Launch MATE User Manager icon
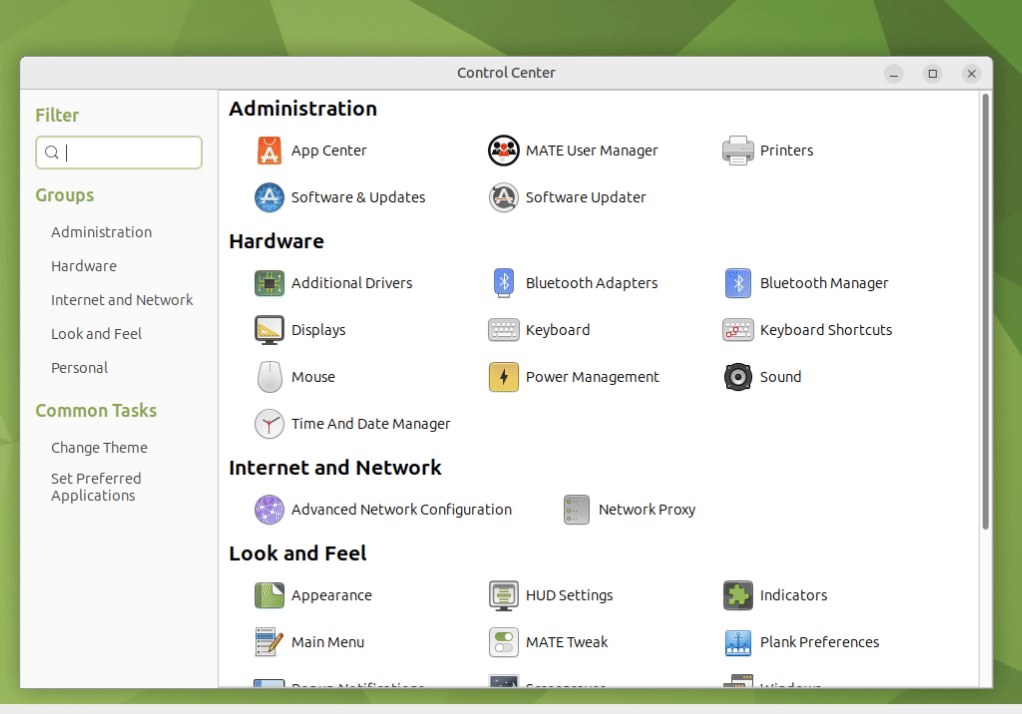This screenshot has height=714, width=1022. [x=503, y=151]
